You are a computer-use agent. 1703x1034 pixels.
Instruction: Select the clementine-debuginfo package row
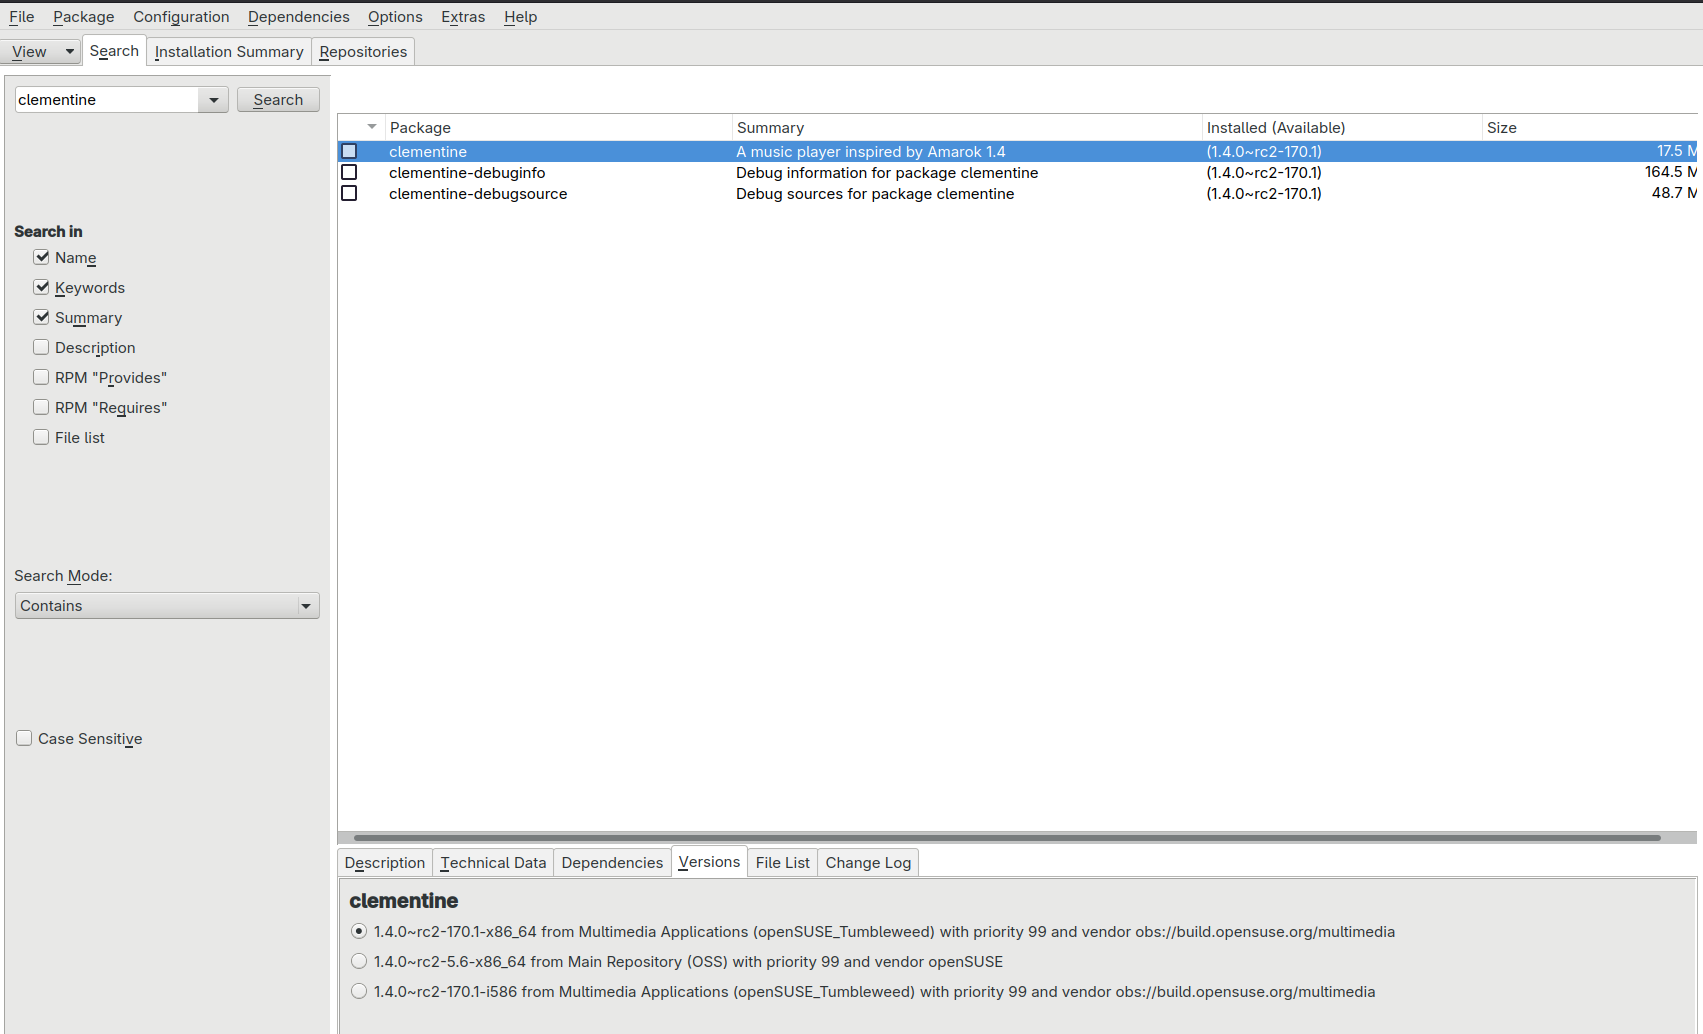pyautogui.click(x=1017, y=172)
